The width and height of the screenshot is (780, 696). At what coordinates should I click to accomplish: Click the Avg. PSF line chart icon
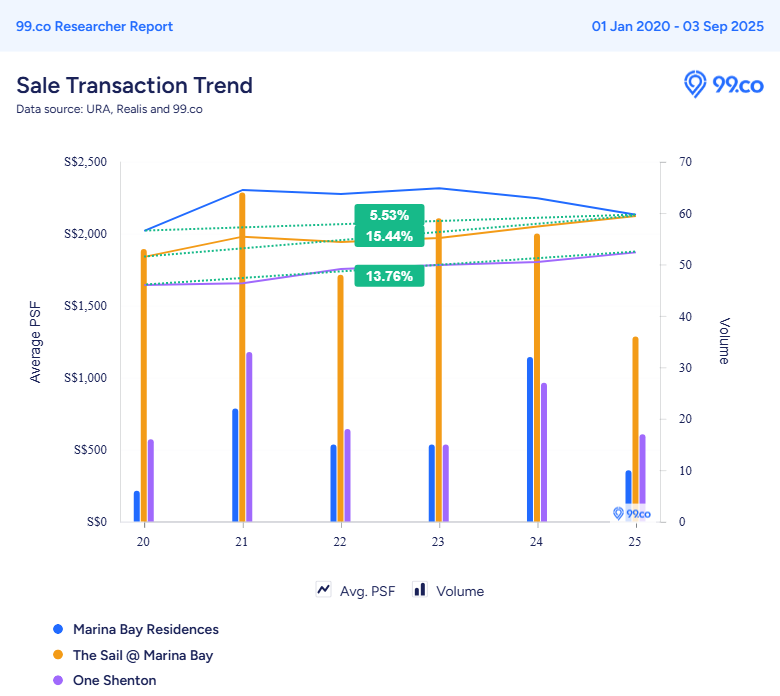(324, 590)
